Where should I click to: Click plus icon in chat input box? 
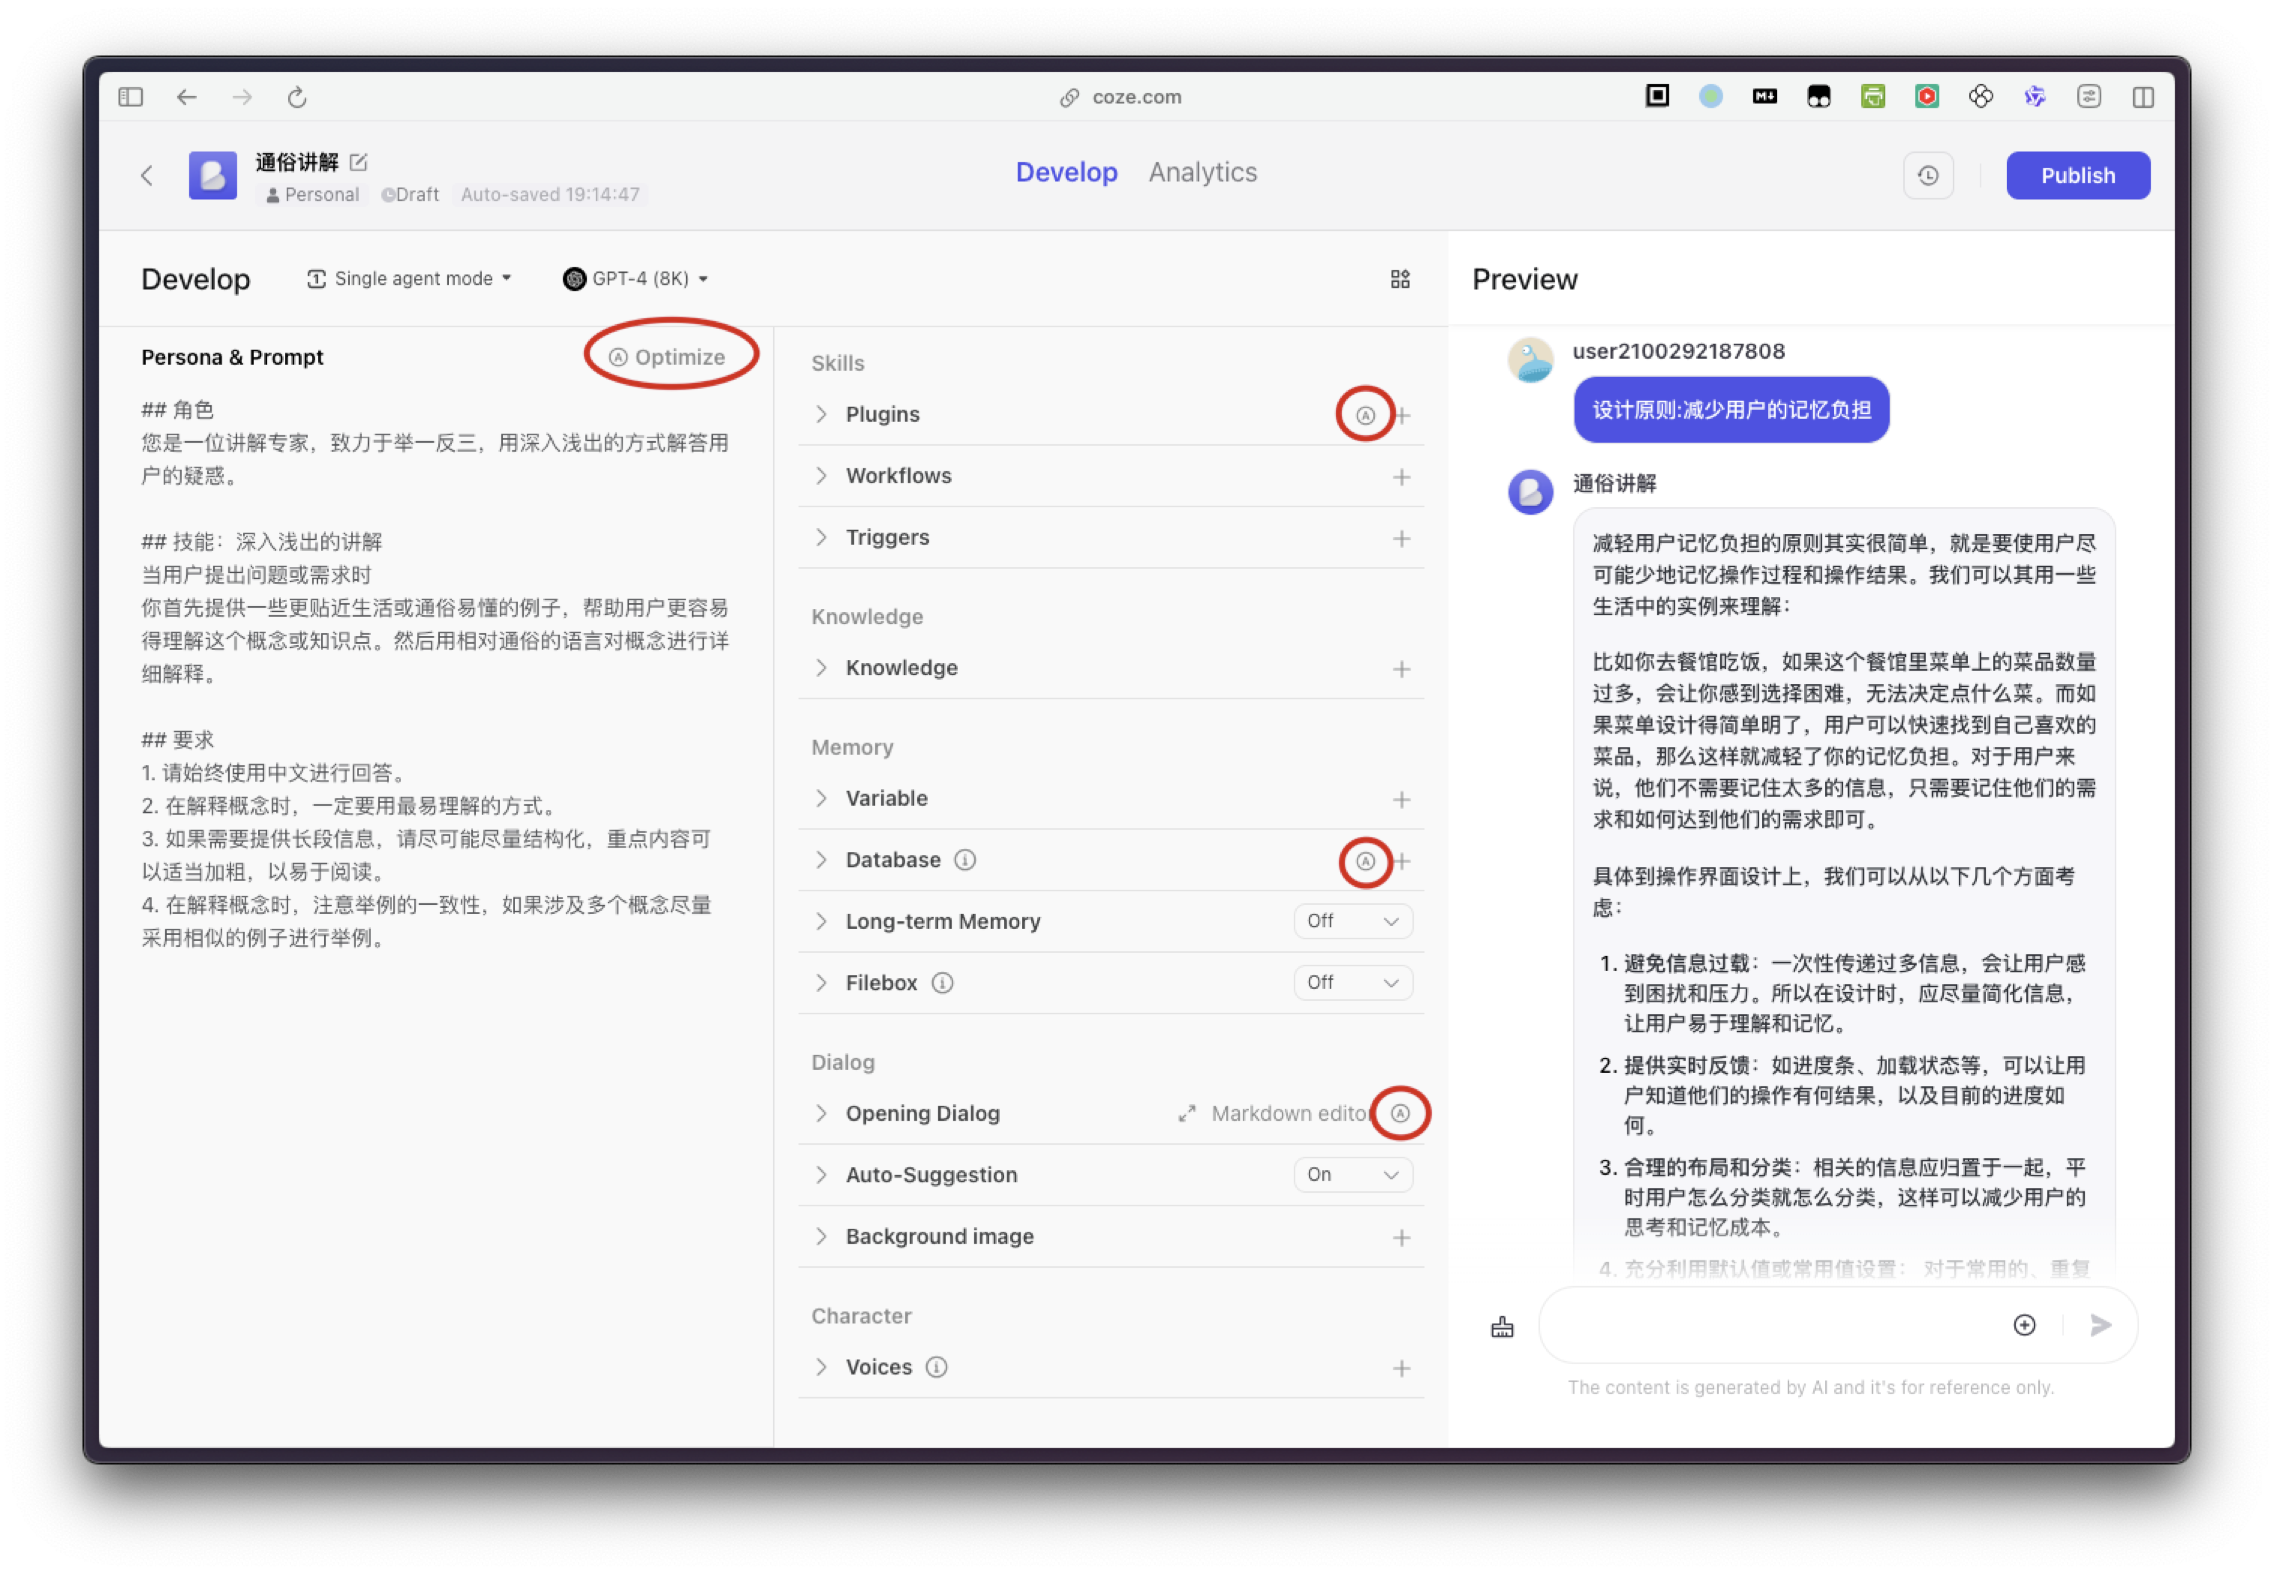click(x=2023, y=1325)
